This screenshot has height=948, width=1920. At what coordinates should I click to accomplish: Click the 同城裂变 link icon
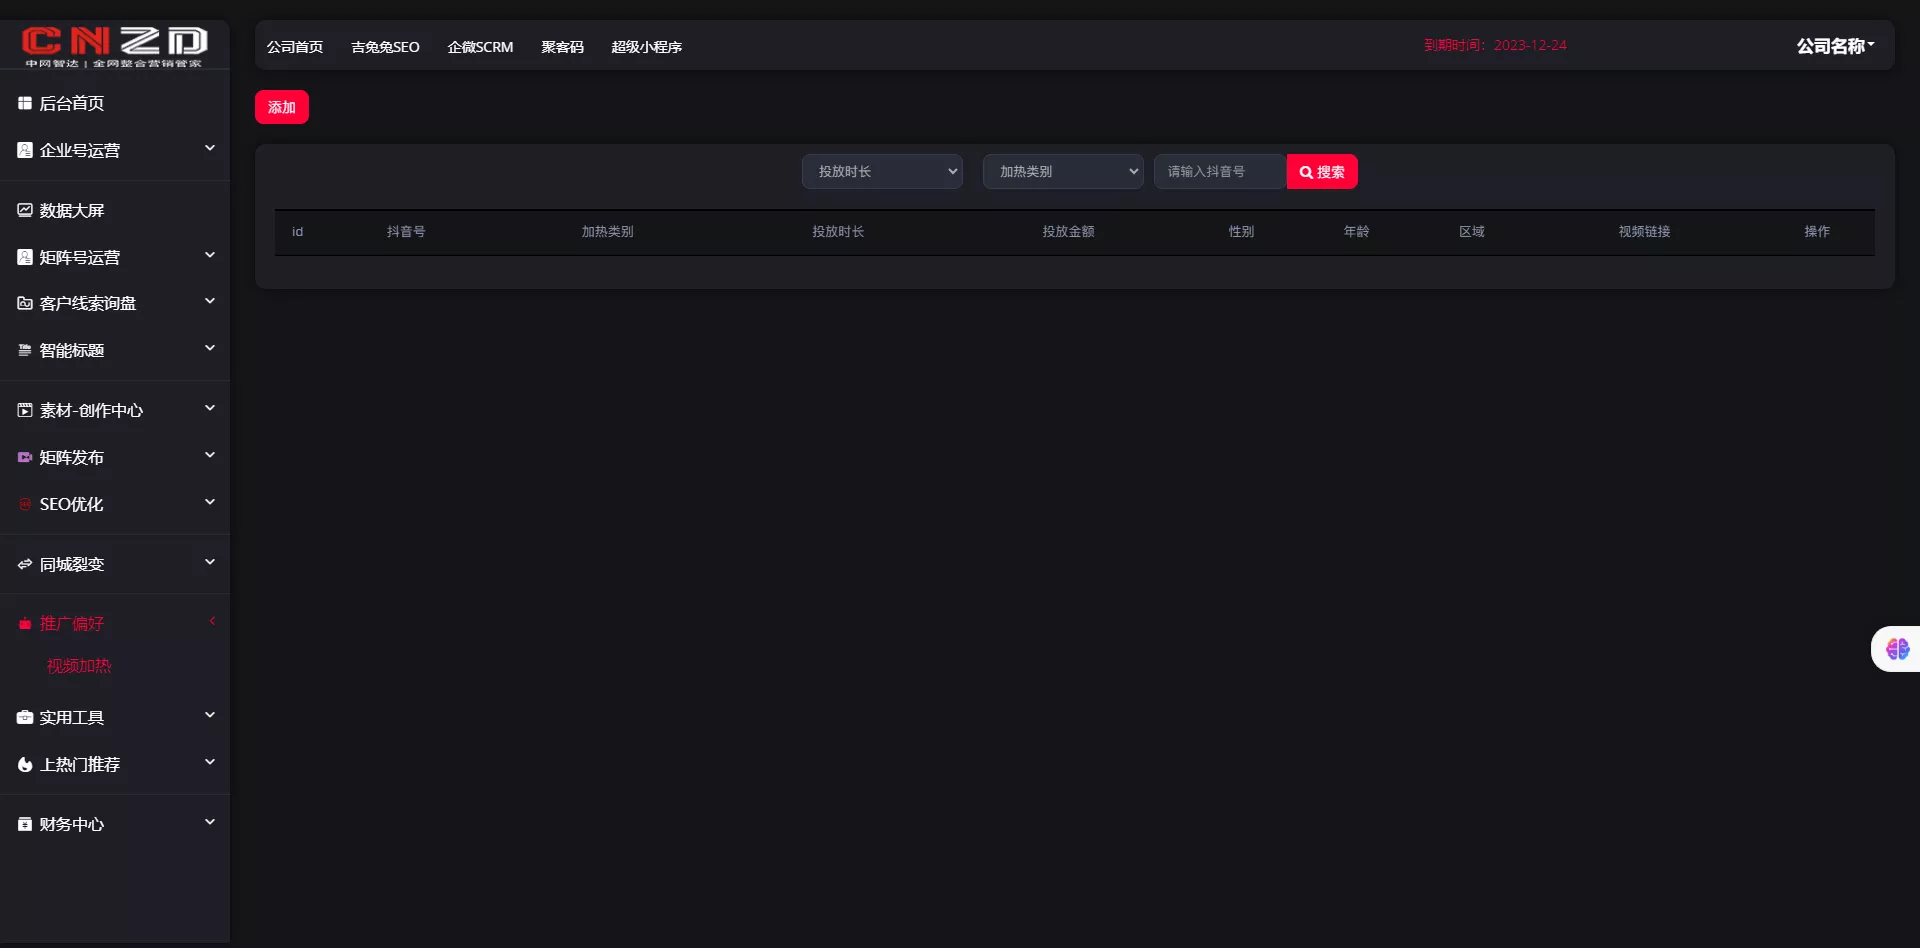click(x=25, y=564)
